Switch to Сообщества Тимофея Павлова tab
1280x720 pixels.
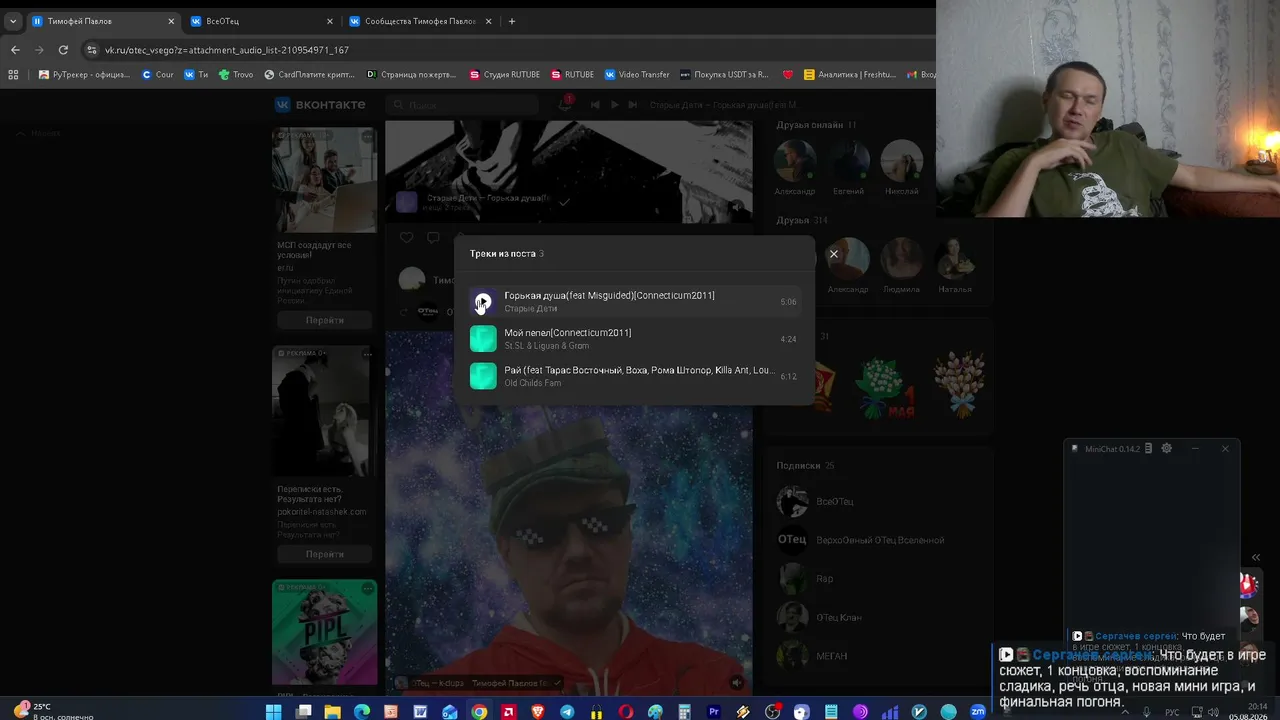[x=422, y=21]
